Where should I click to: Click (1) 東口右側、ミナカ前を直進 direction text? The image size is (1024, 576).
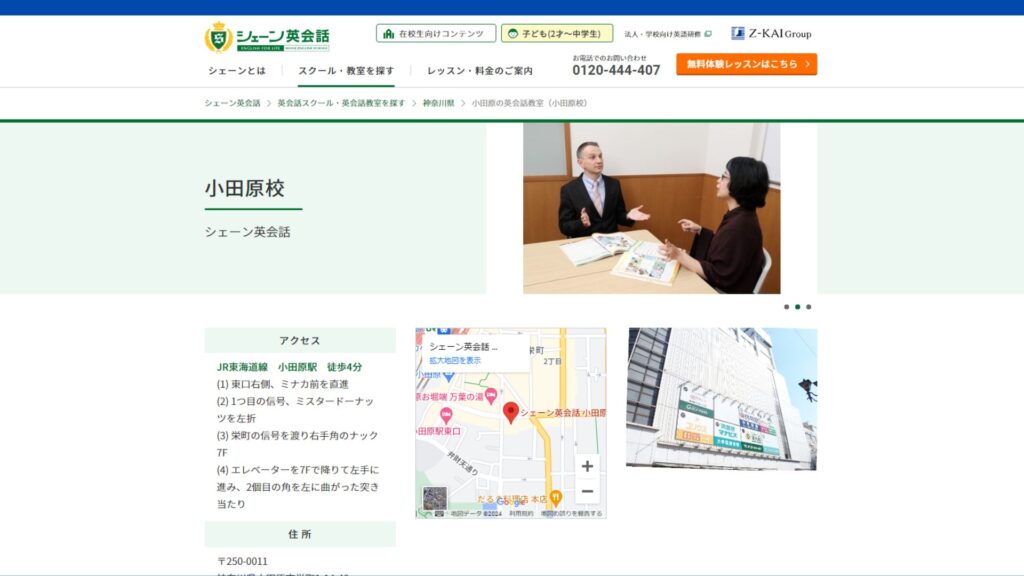pyautogui.click(x=283, y=384)
